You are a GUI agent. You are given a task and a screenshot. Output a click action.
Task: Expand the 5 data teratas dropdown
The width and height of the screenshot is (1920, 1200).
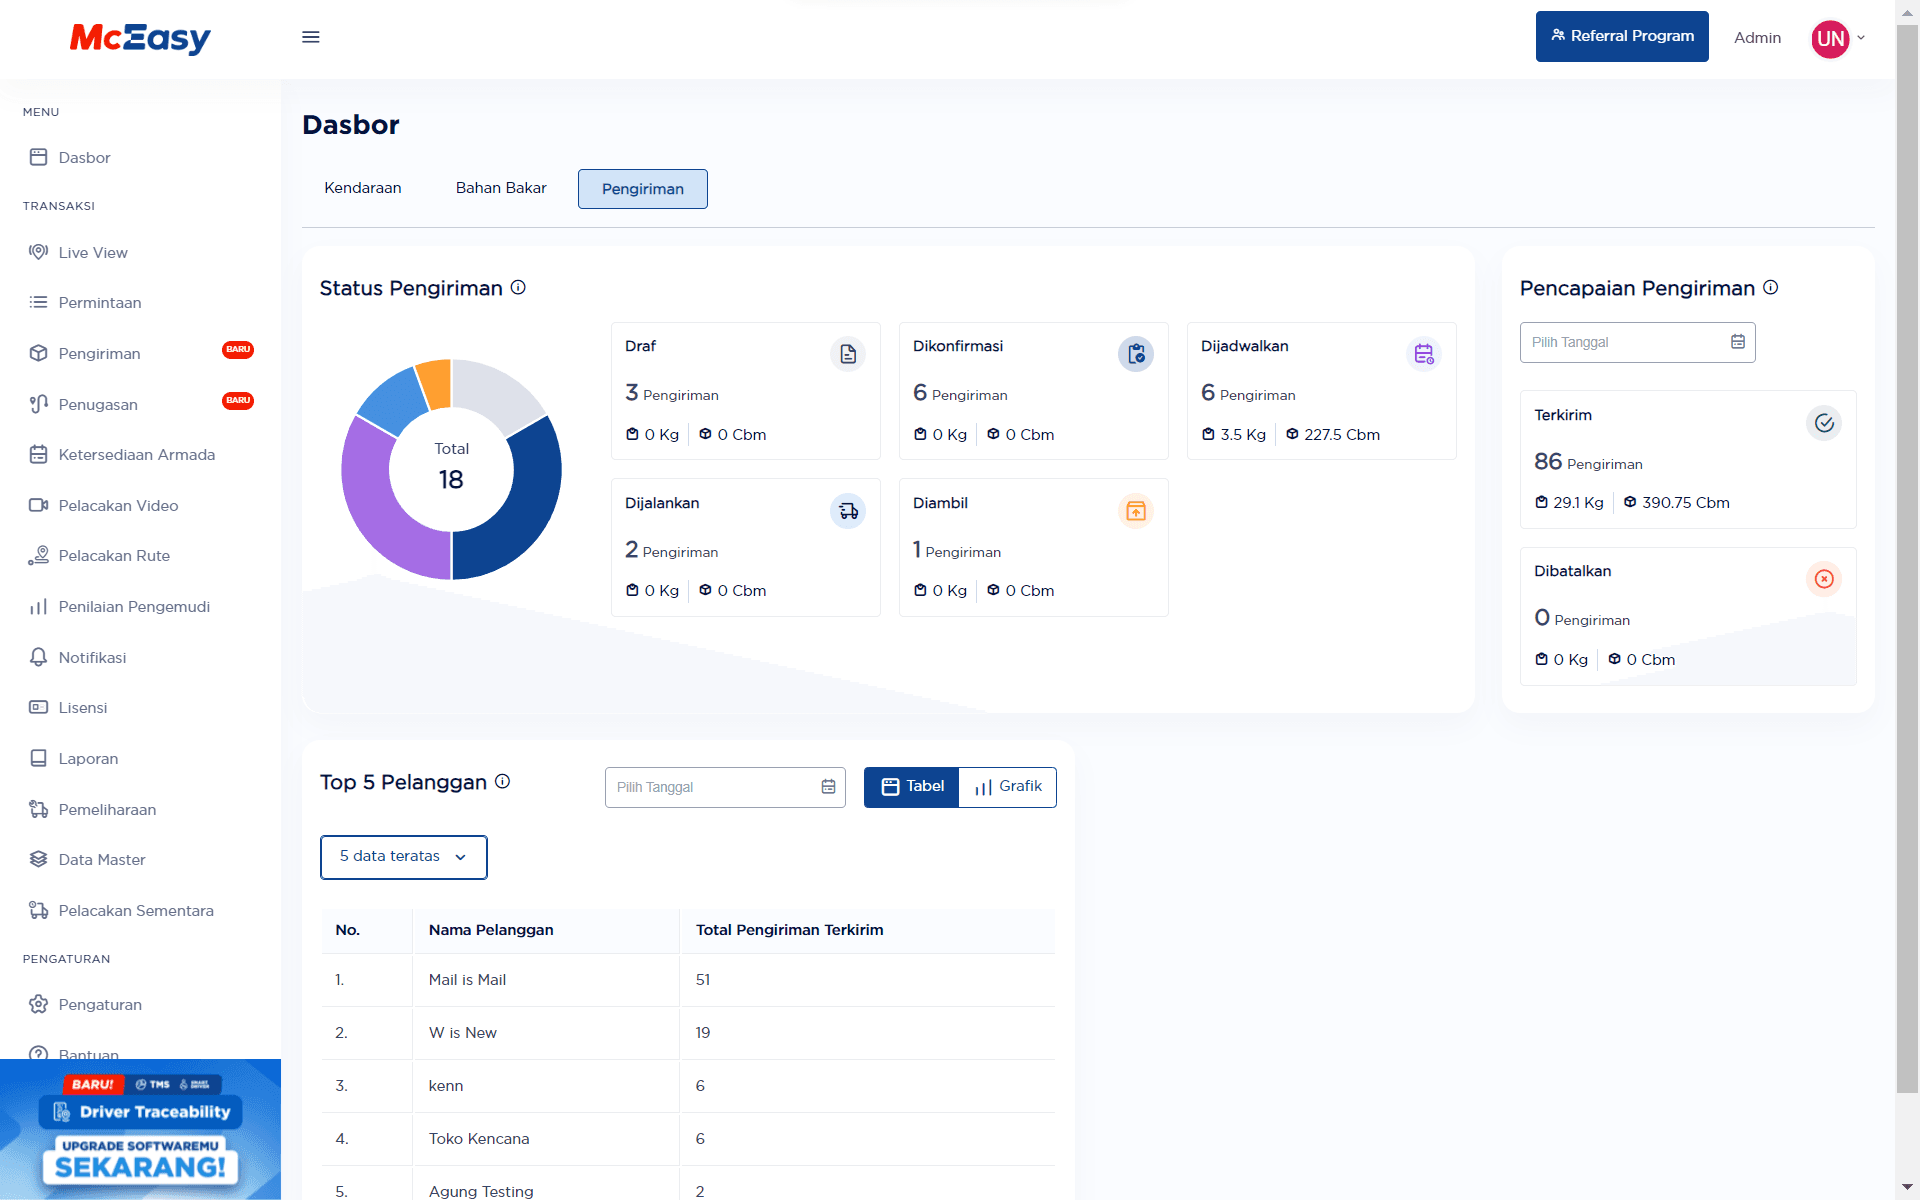[x=403, y=857]
